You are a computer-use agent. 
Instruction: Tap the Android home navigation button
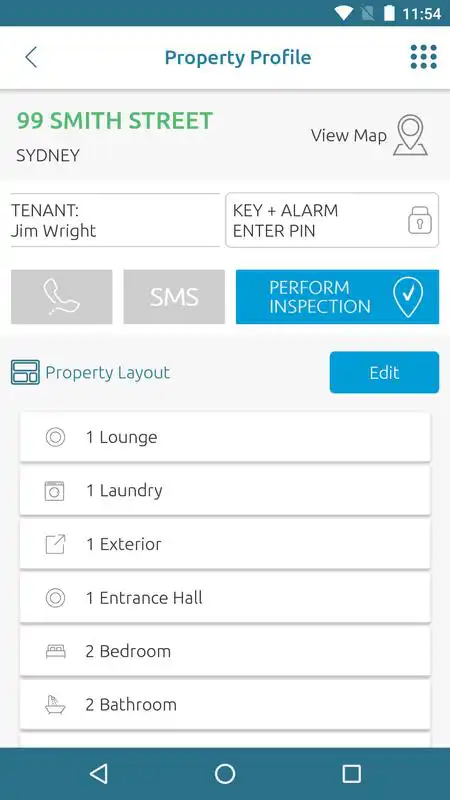tap(225, 774)
